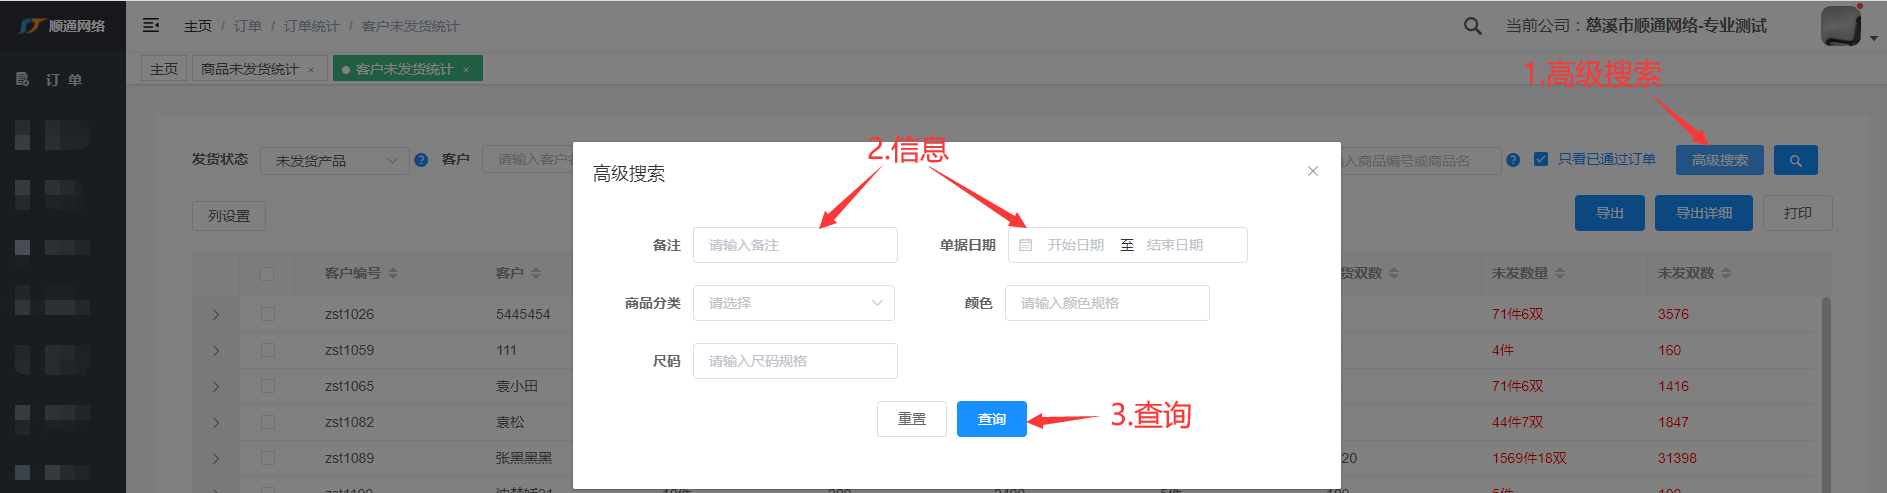Screen dimensions: 1887x493
Task: Open the 商品分类 dropdown
Action: 794,303
